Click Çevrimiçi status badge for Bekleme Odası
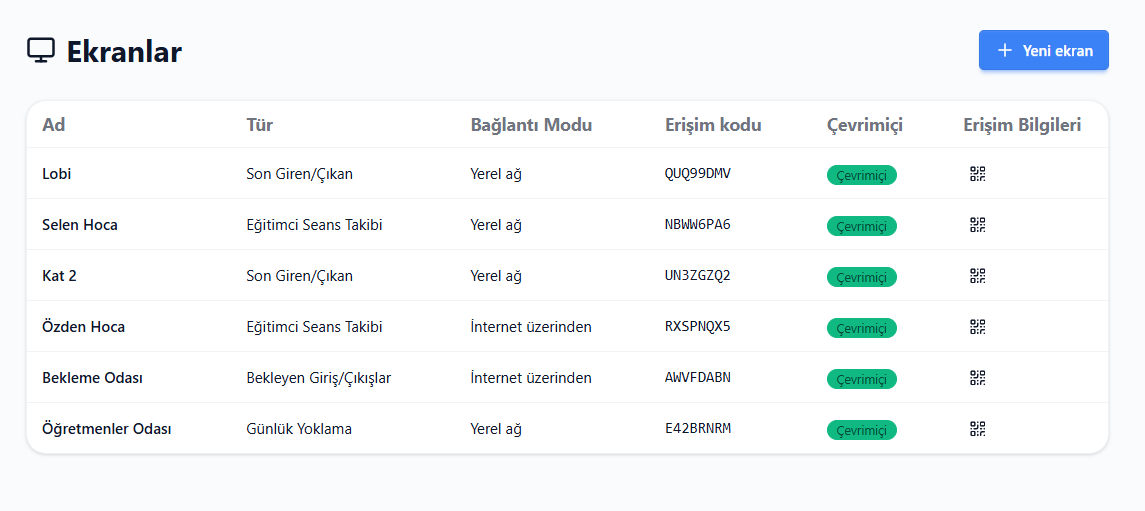Viewport: 1145px width, 511px height. click(x=862, y=380)
